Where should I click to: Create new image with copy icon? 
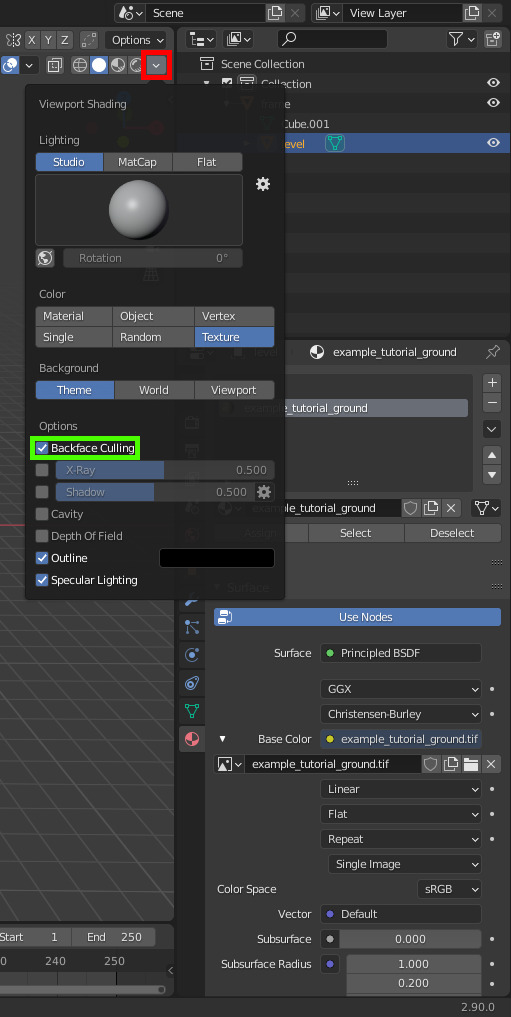[451, 764]
